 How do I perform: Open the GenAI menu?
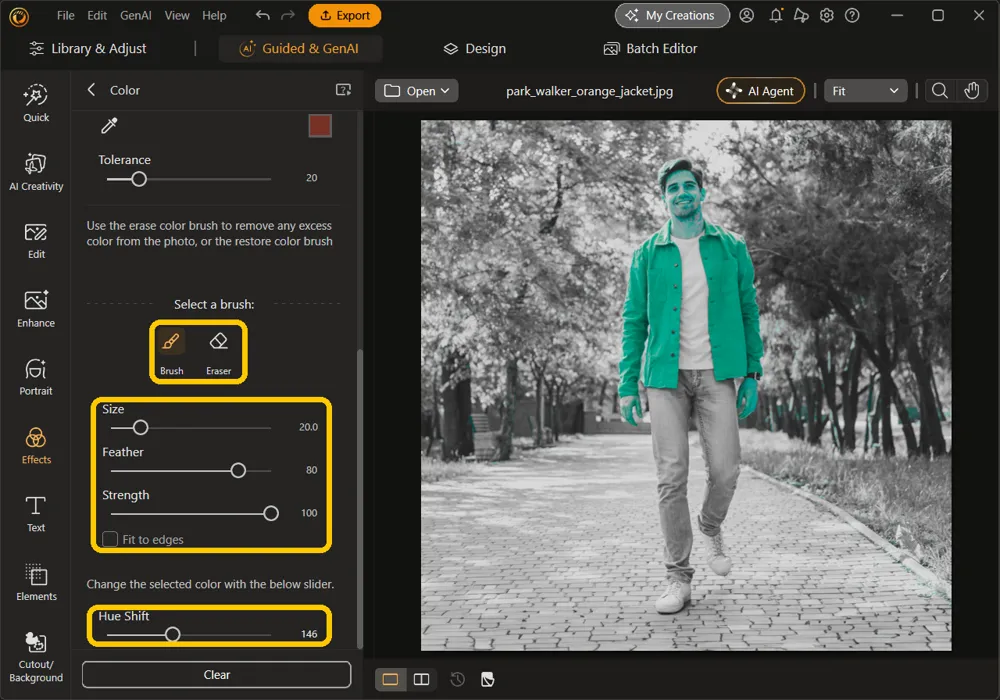[x=136, y=15]
